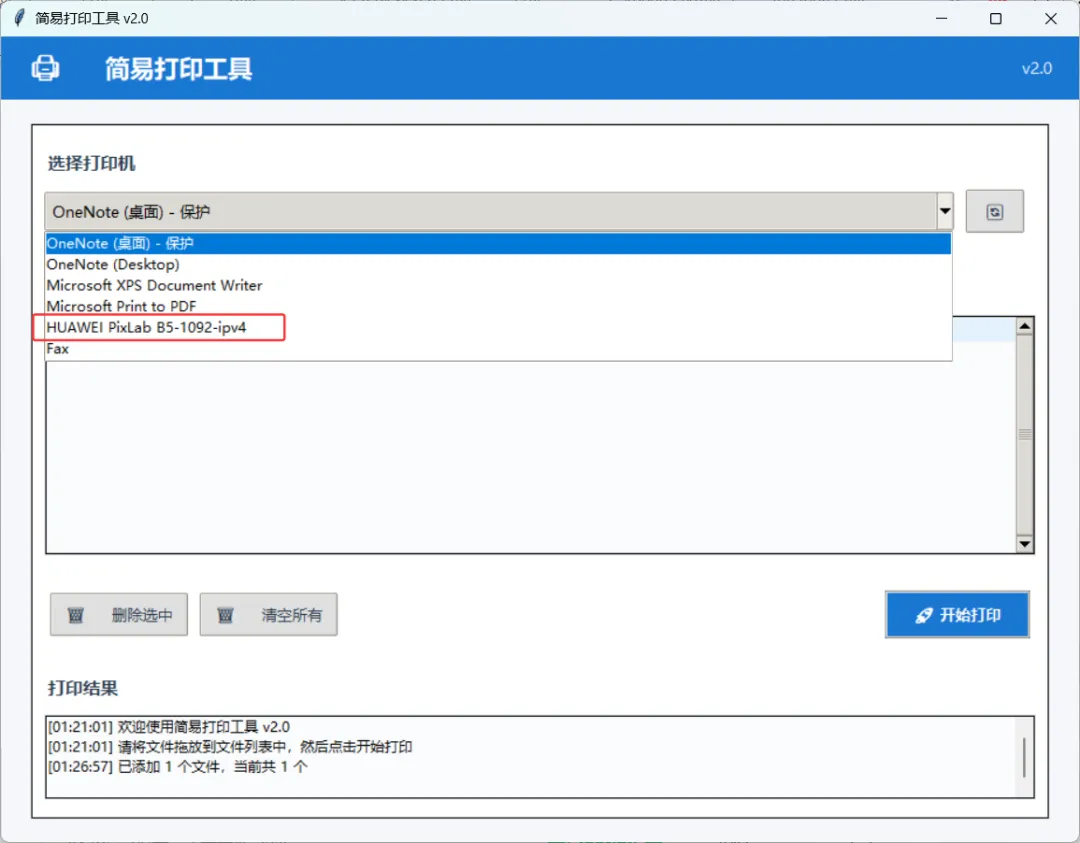Viewport: 1080px width, 843px height.
Task: Choose Fax from printer list
Action: coord(498,348)
